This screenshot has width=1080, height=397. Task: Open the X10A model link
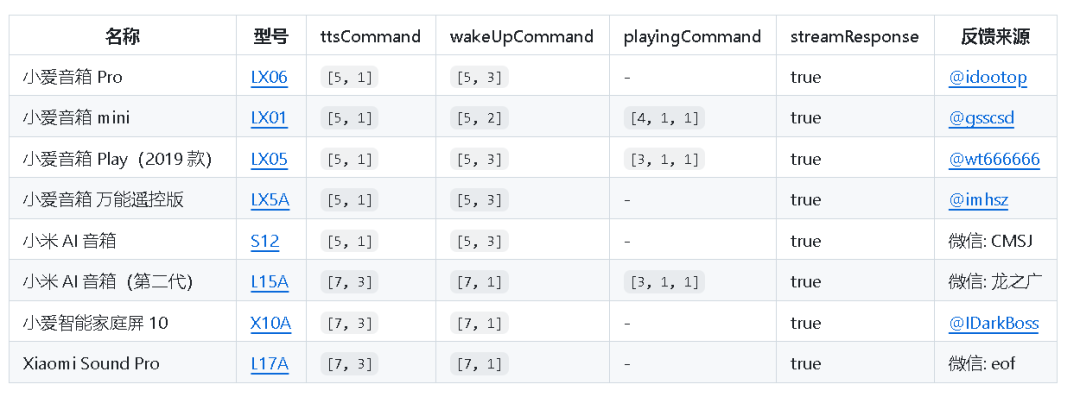coord(271,323)
